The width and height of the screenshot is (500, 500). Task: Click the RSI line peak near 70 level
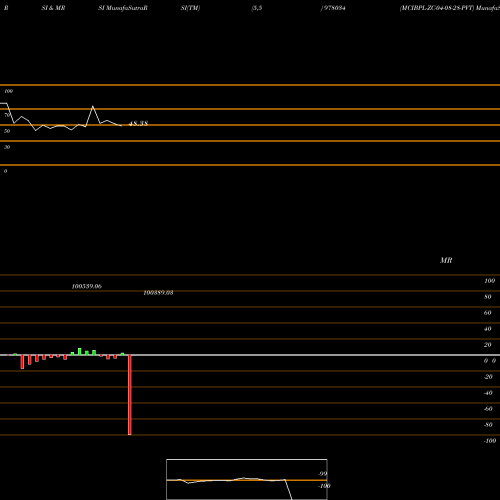[x=93, y=106]
